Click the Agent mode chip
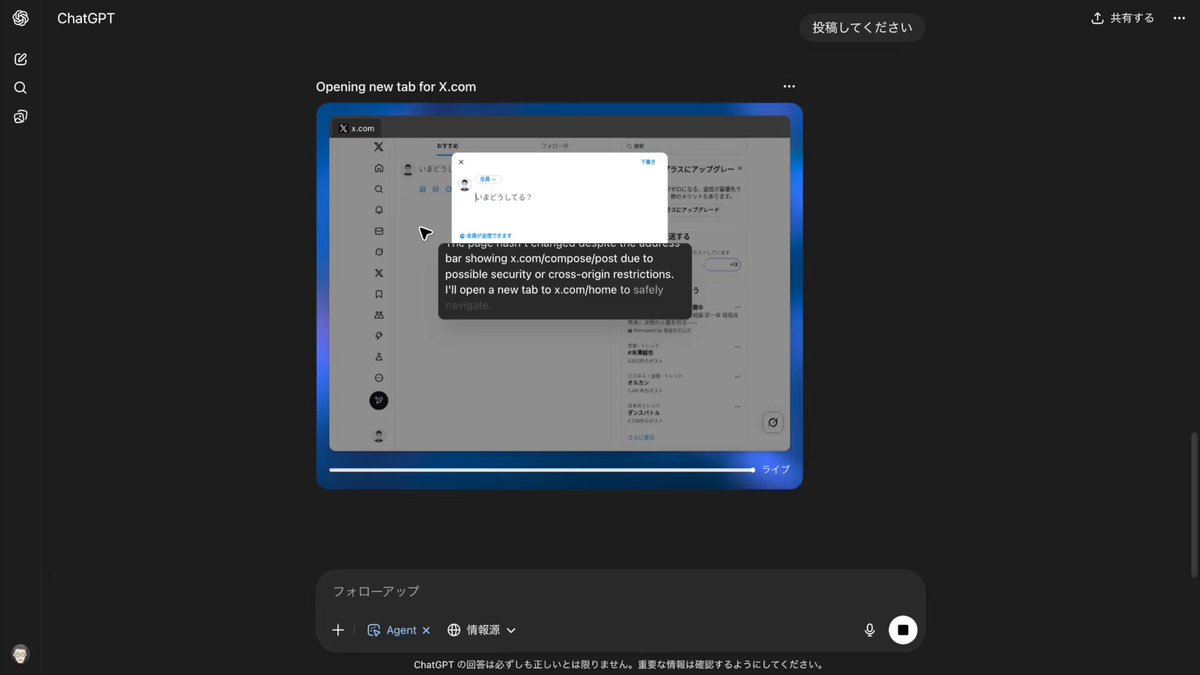1200x675 pixels. click(x=392, y=630)
